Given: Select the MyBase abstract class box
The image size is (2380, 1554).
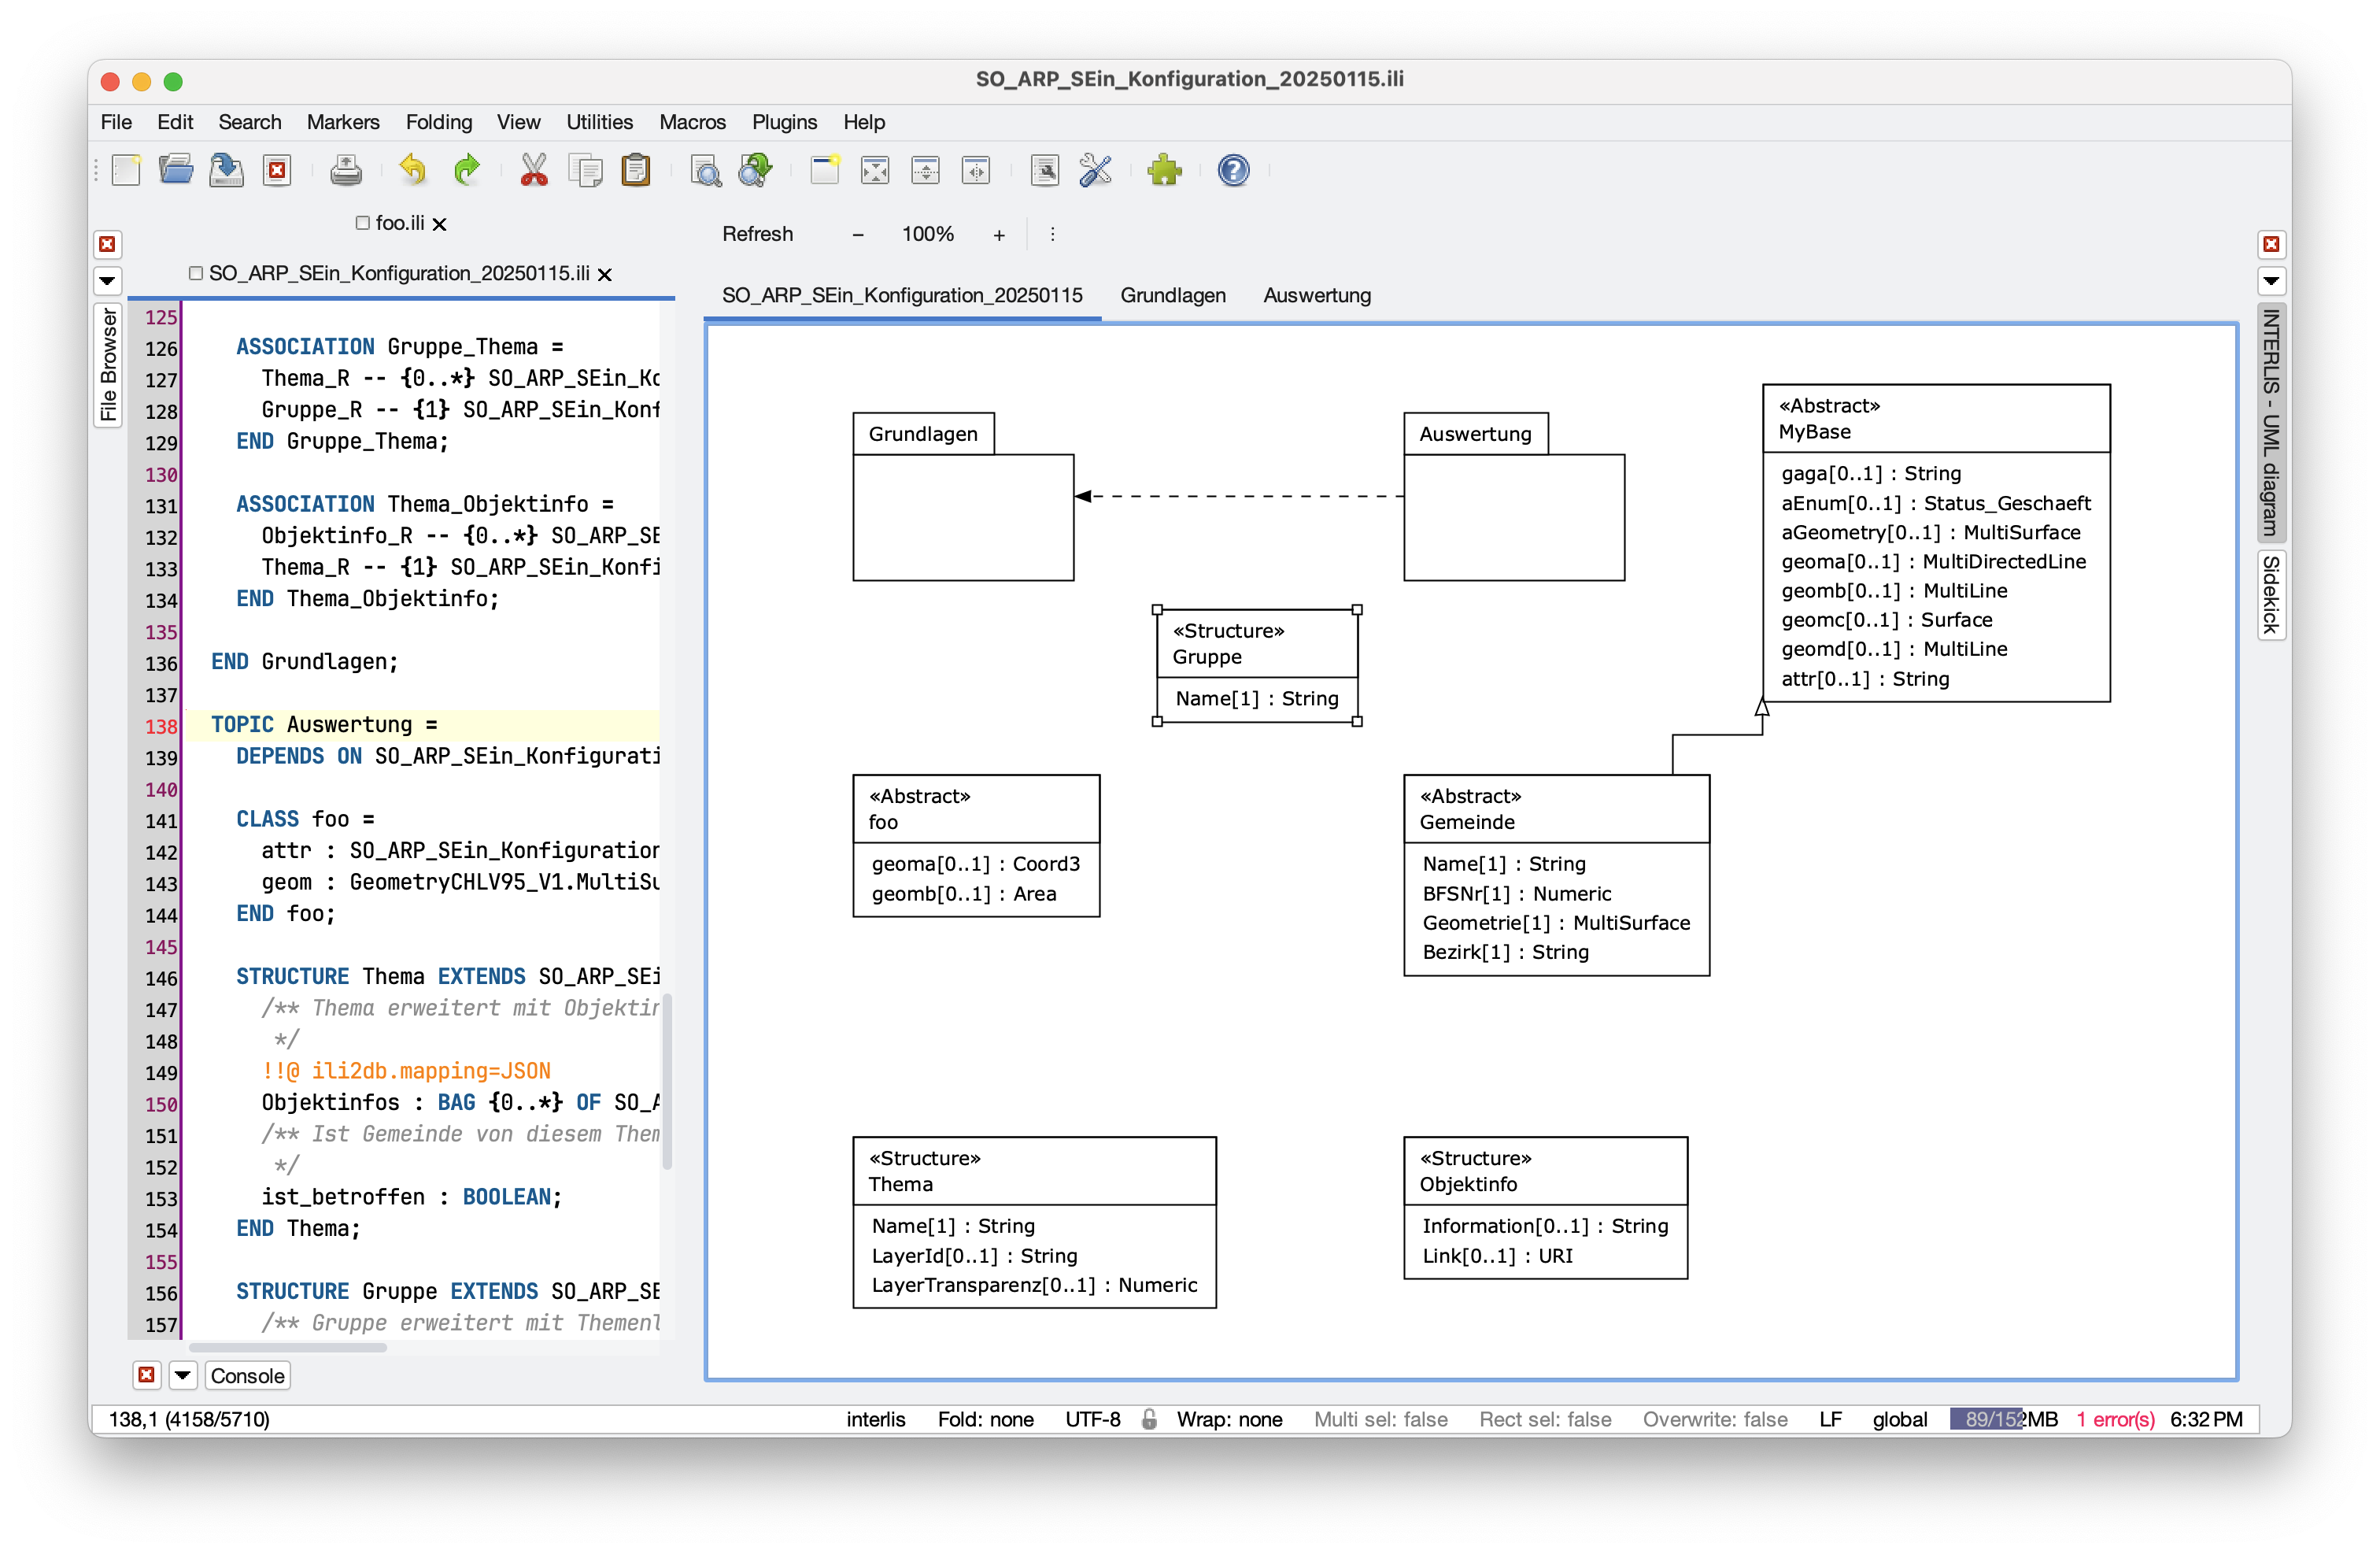Looking at the screenshot, I should point(1936,543).
